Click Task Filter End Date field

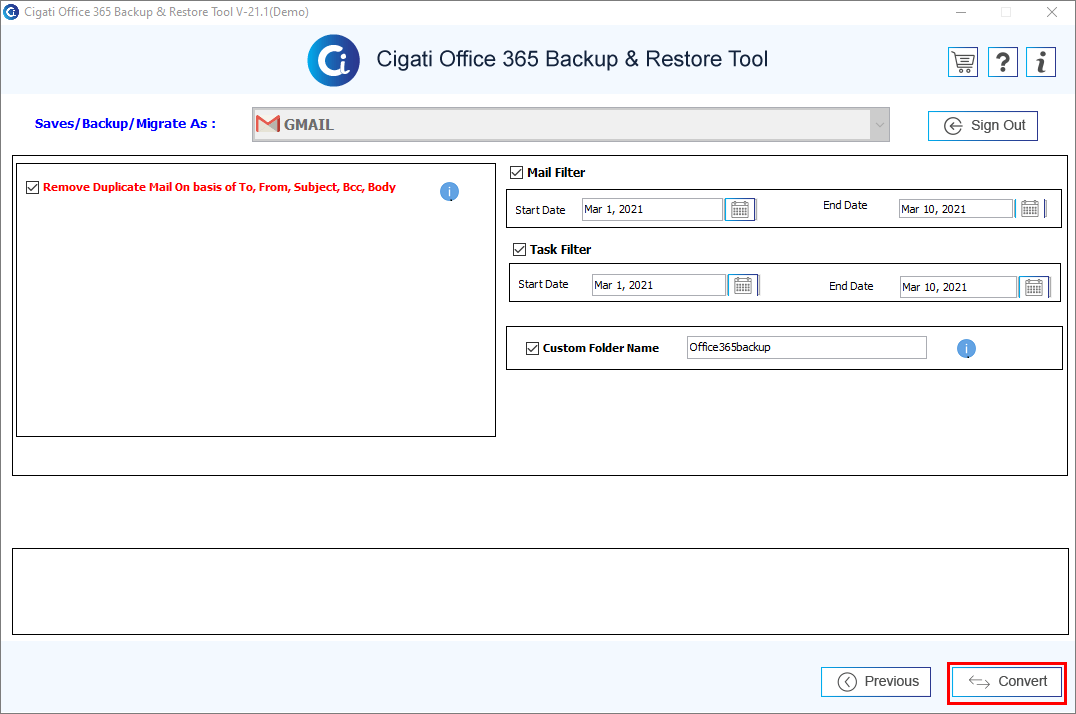(958, 287)
